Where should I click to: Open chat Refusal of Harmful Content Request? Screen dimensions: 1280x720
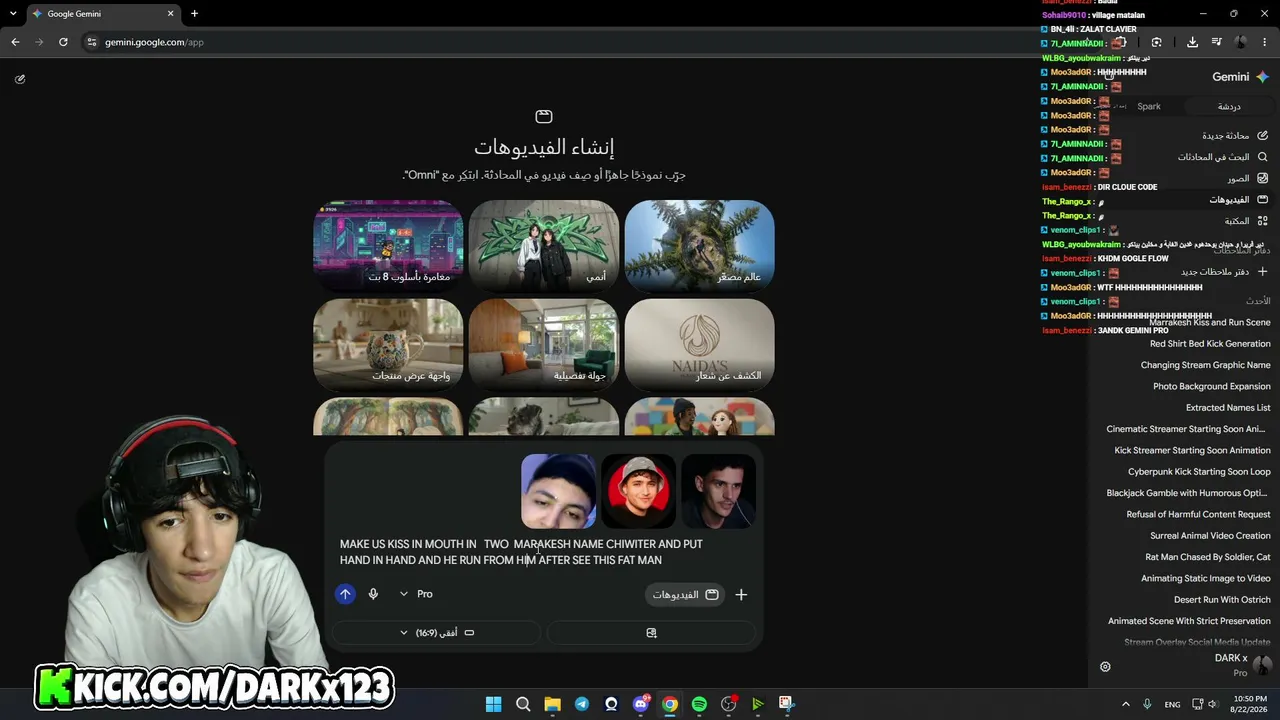tap(1198, 514)
